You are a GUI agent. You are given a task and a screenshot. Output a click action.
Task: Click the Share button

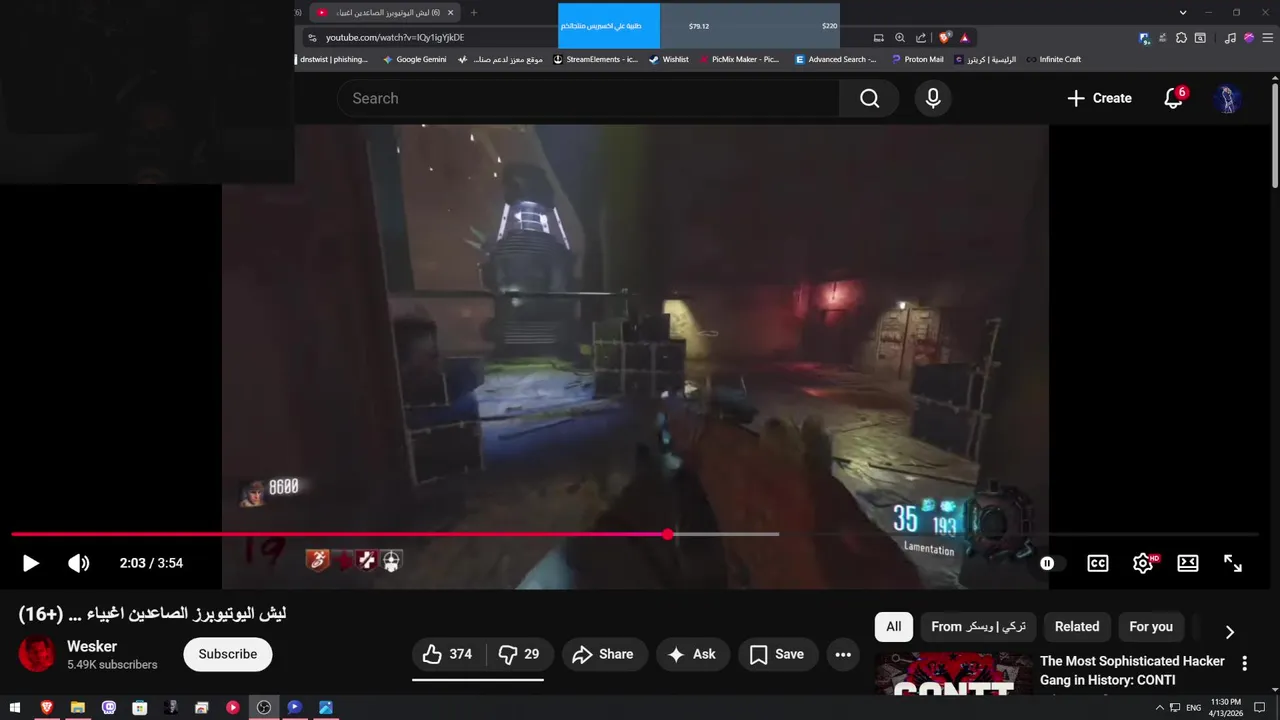pos(603,654)
